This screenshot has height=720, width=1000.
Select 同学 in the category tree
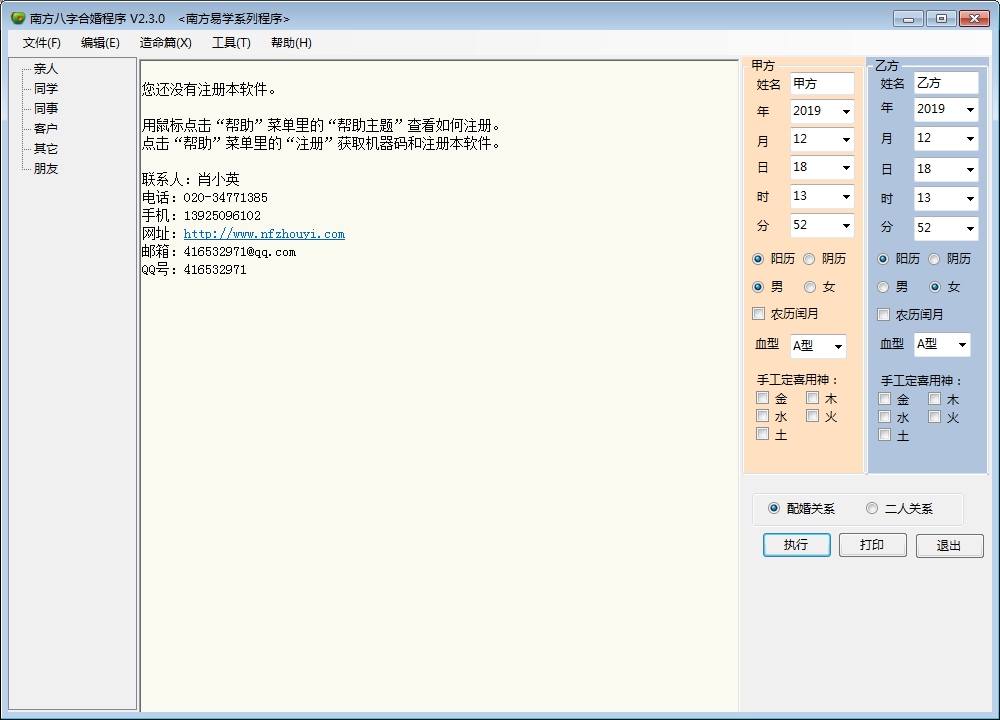46,89
